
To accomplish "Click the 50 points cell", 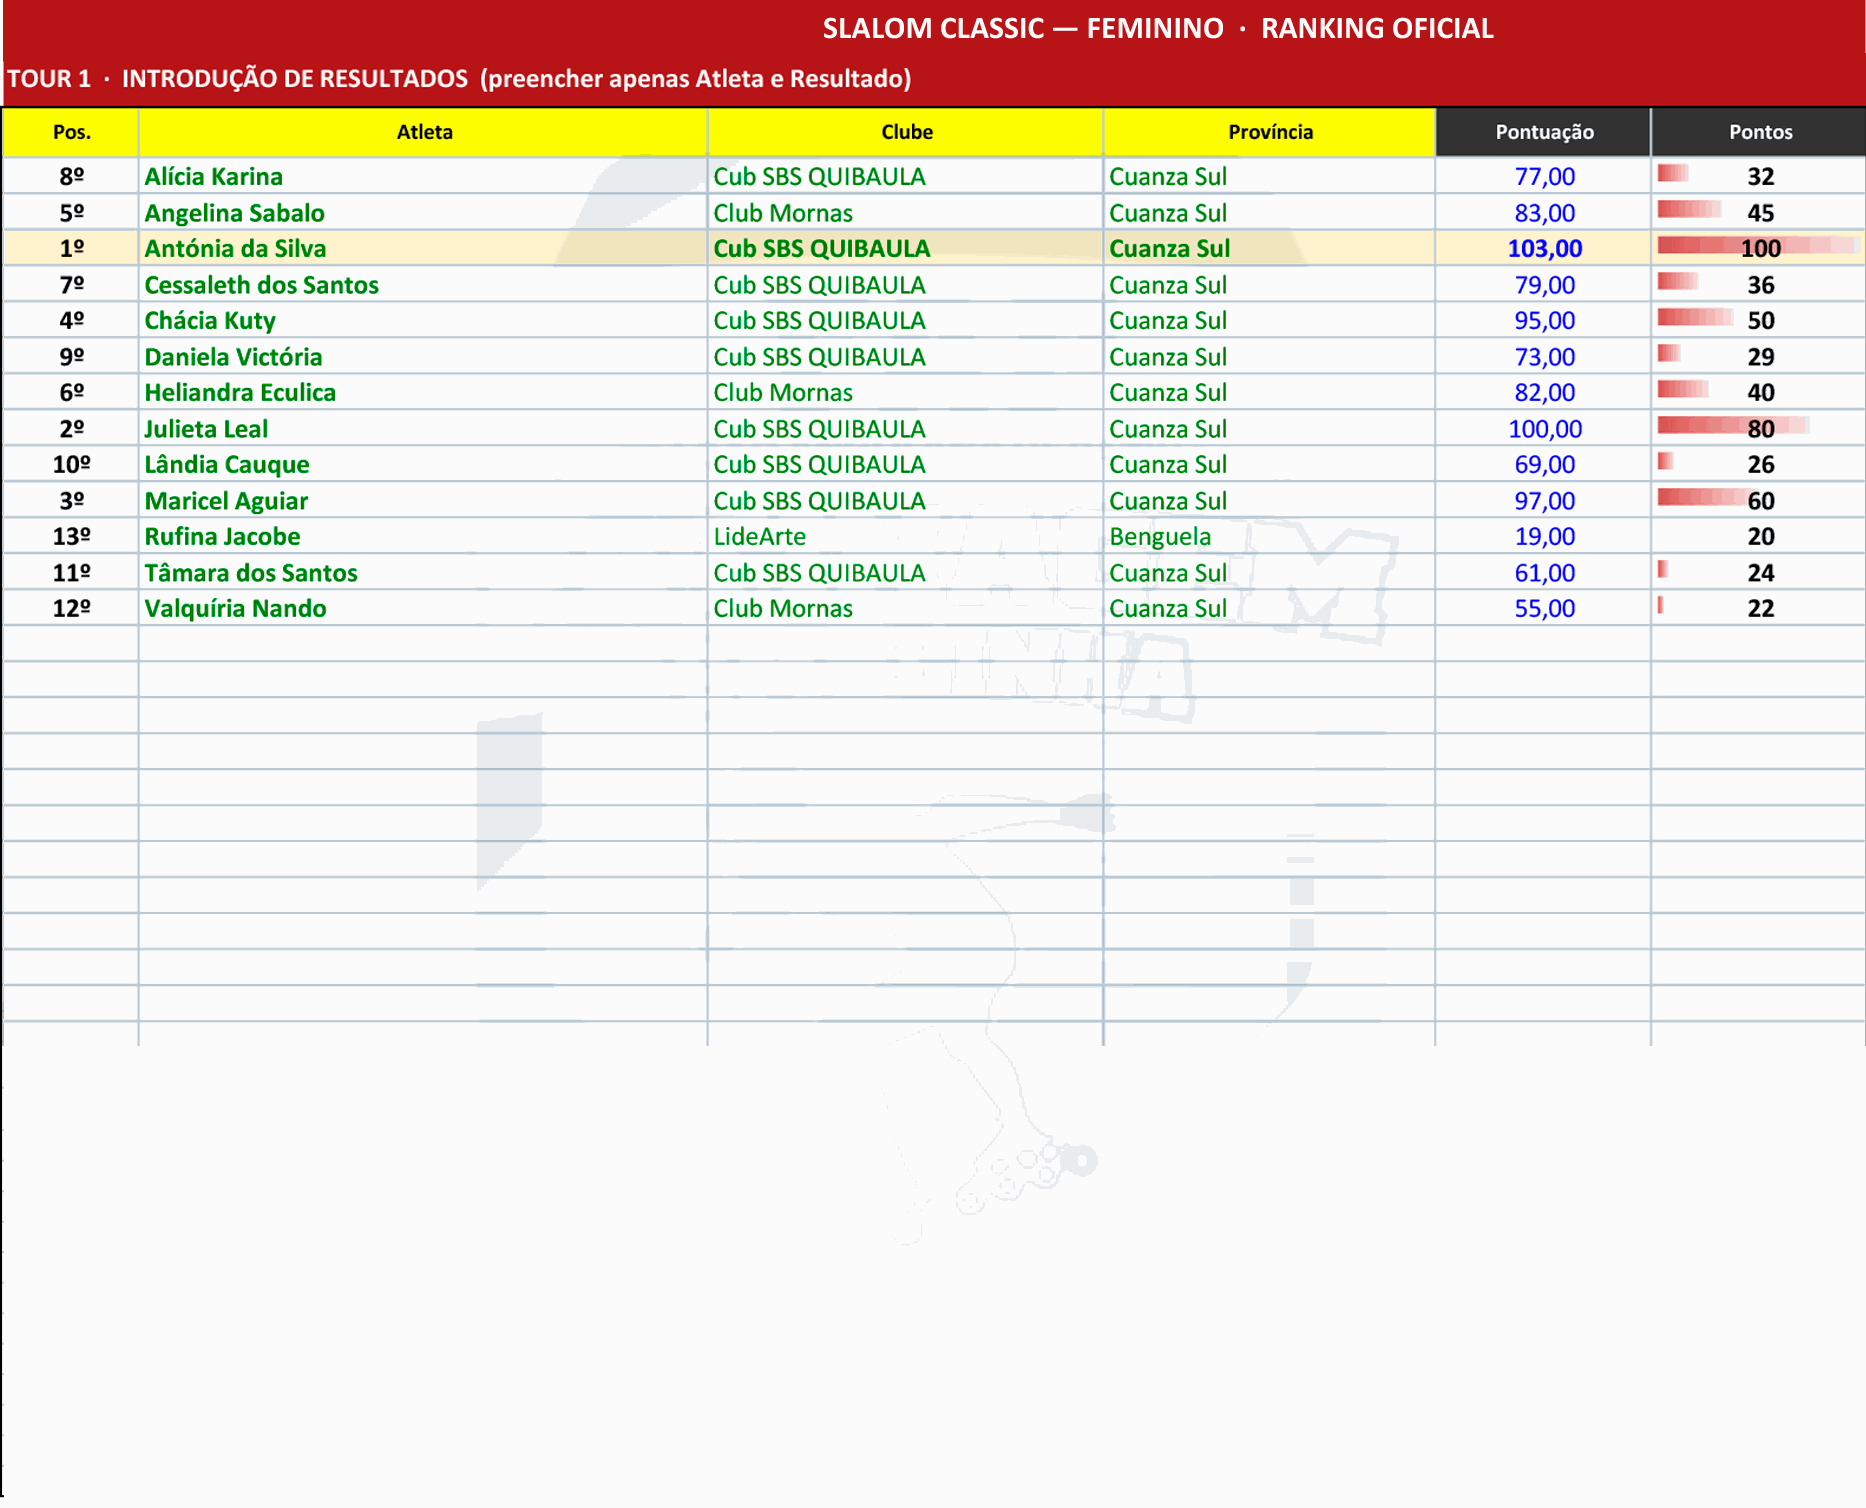I will 1760,320.
